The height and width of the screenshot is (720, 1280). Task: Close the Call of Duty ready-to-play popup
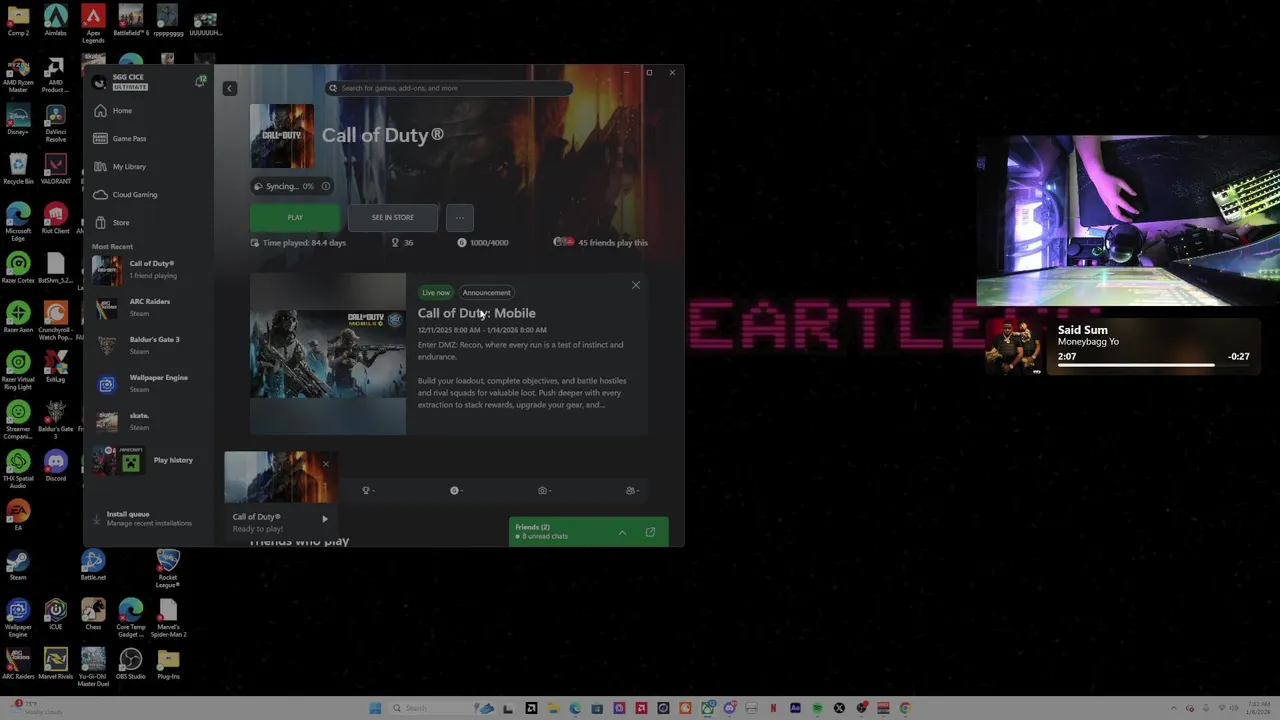pyautogui.click(x=325, y=463)
